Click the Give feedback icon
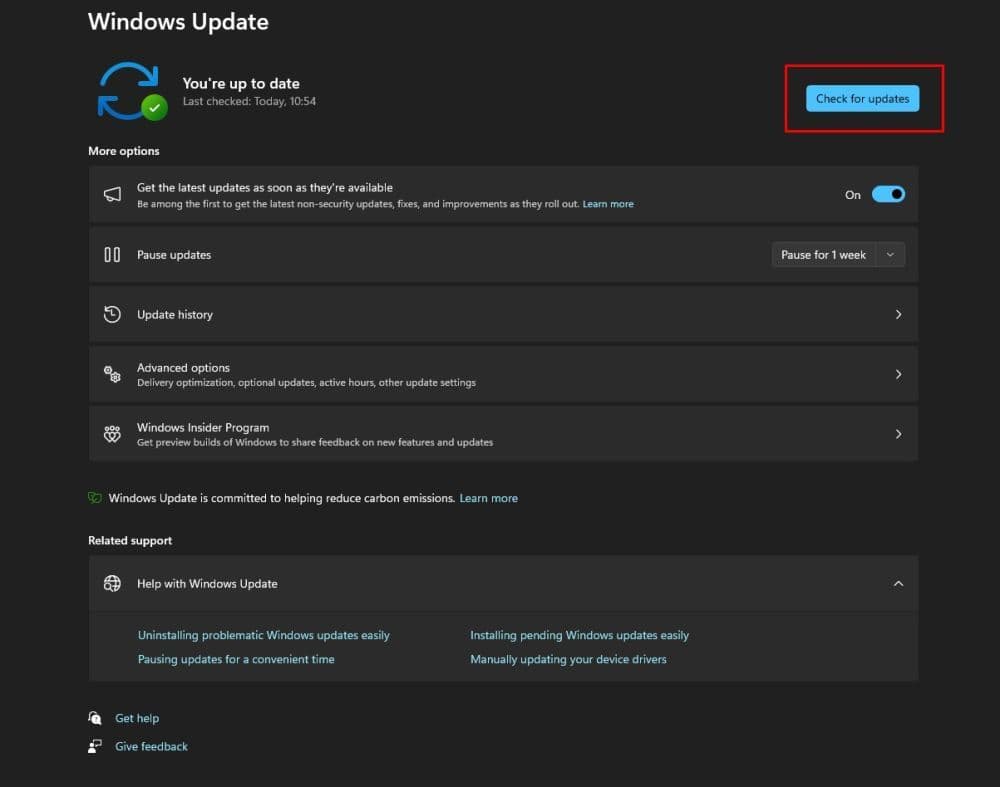 (x=95, y=746)
